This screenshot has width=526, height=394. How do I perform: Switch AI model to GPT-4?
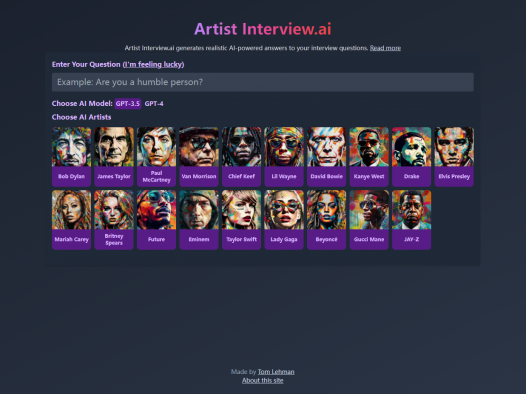tap(154, 104)
